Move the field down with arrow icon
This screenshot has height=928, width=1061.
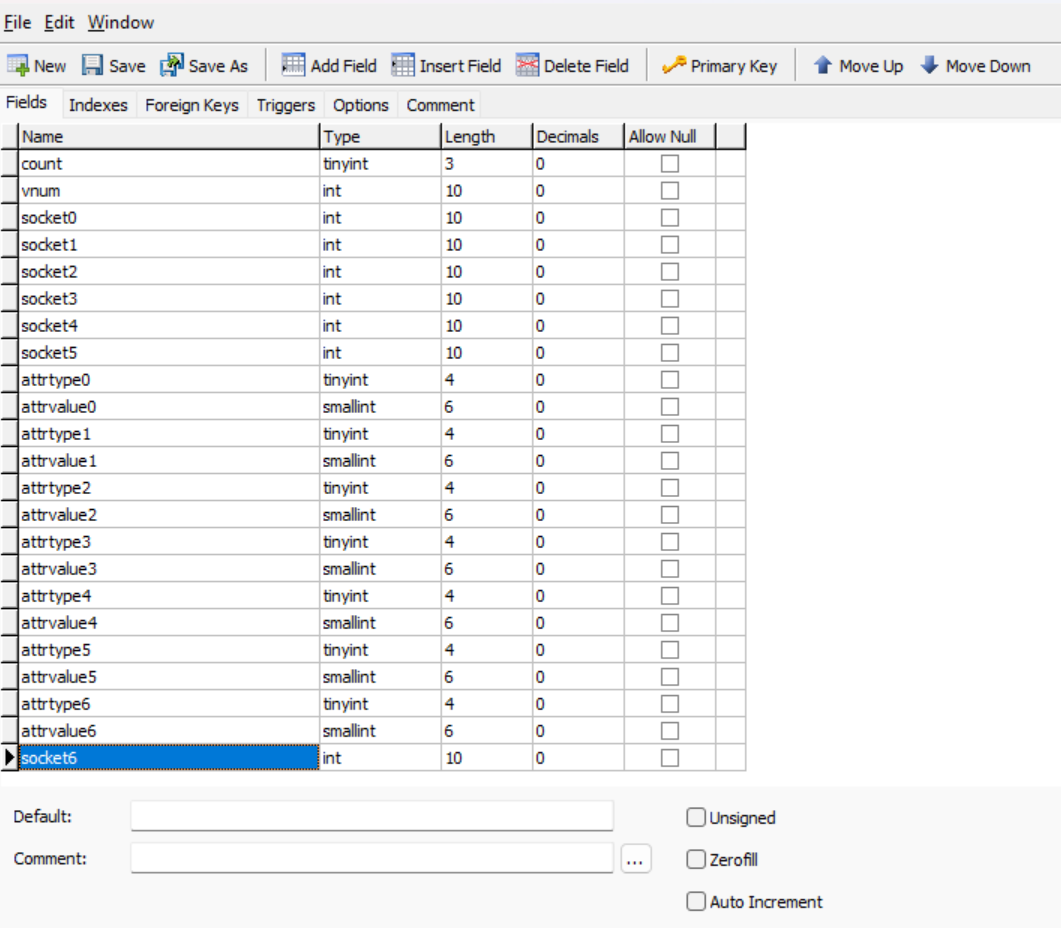929,66
